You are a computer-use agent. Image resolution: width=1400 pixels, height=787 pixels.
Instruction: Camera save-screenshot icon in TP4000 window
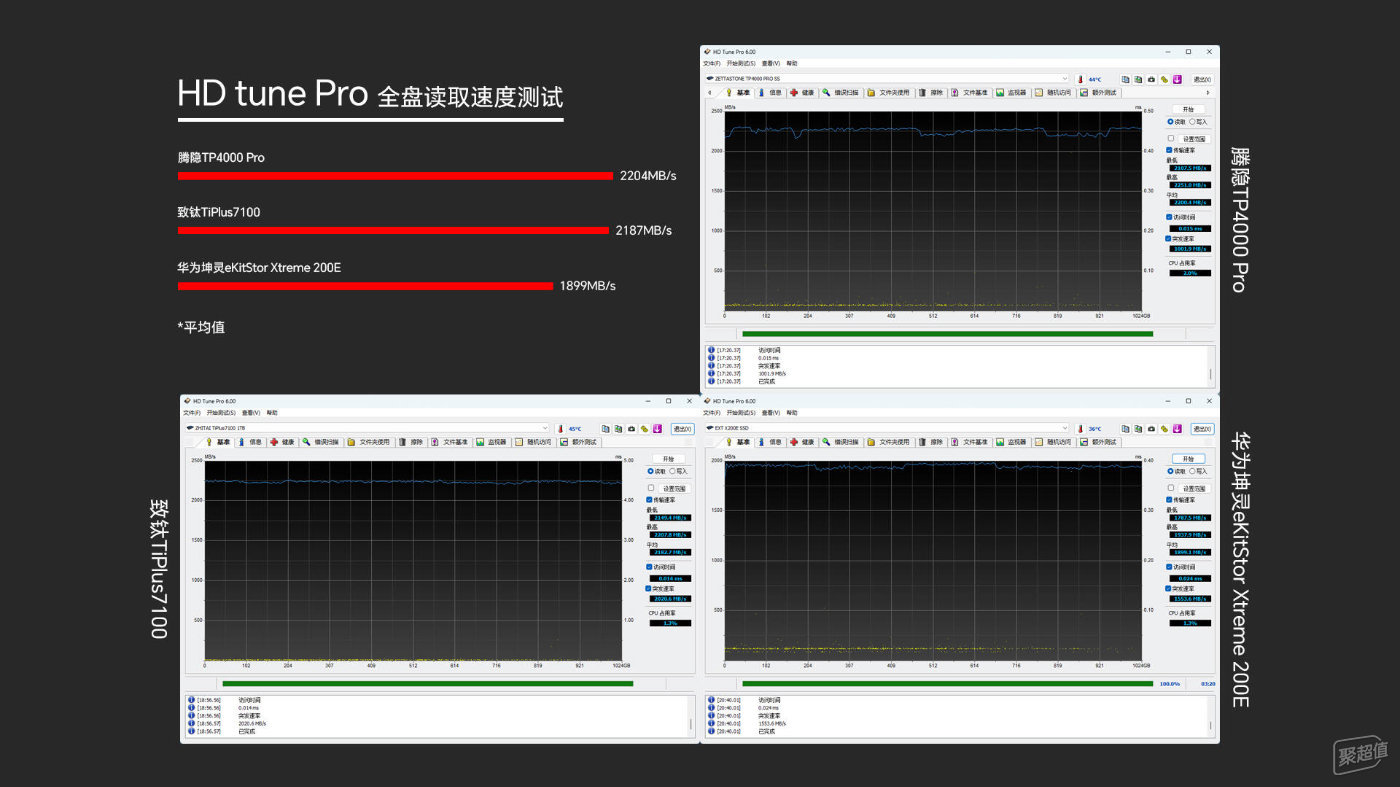(x=1151, y=79)
